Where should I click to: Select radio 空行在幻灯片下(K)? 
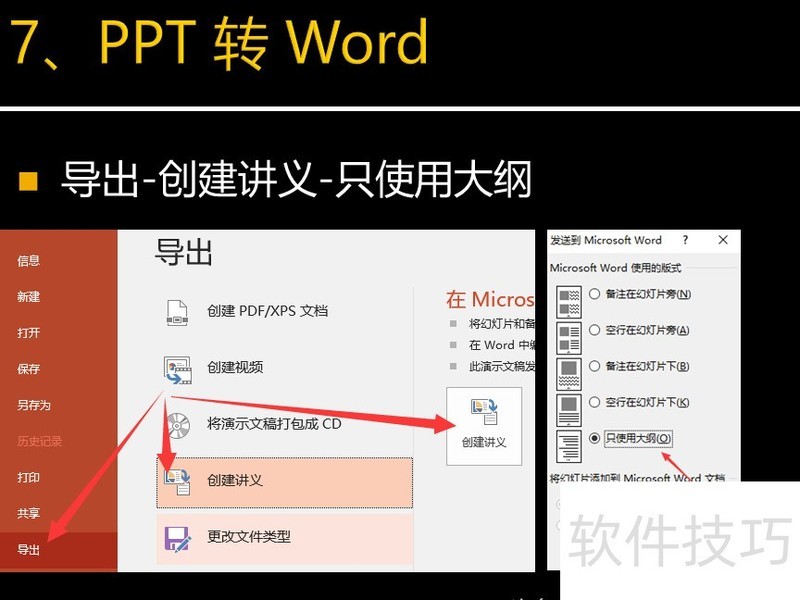coord(594,402)
